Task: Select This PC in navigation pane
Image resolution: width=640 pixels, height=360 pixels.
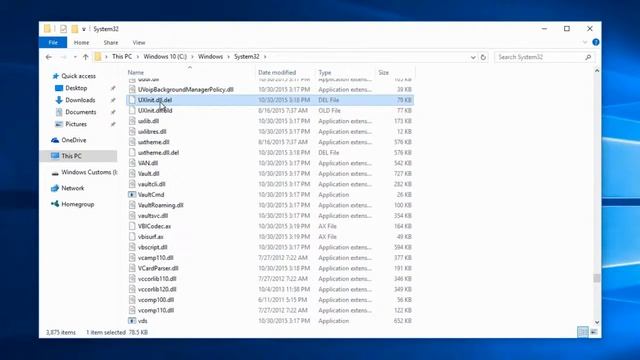Action: (x=71, y=156)
